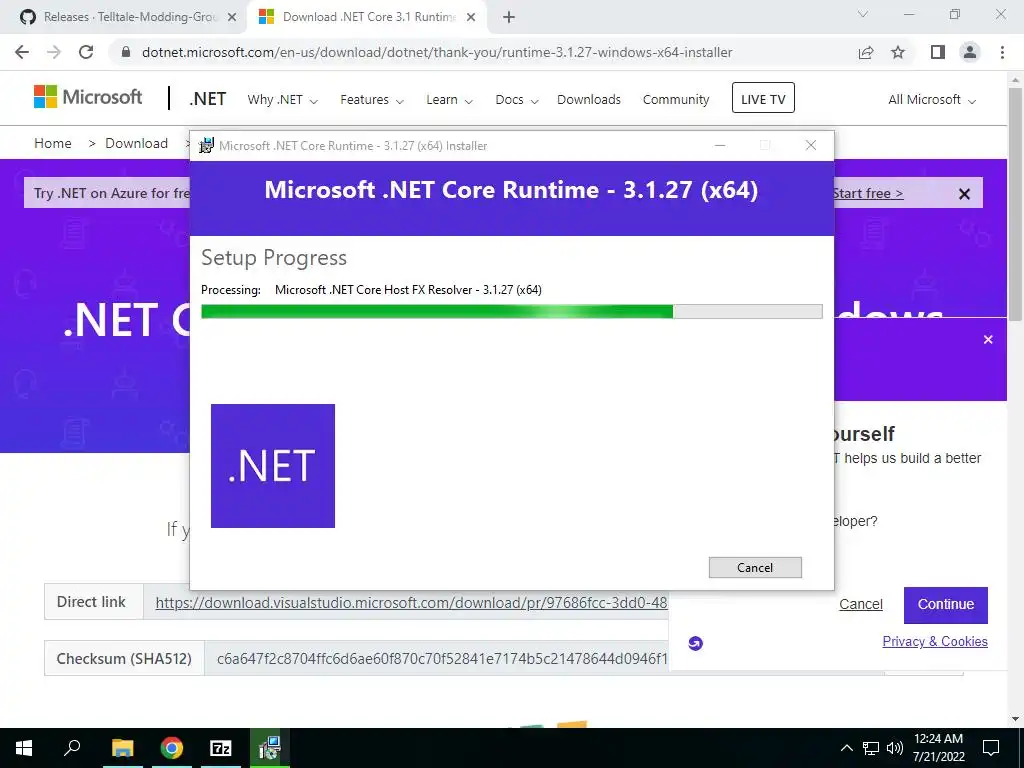Cancel the .NET Core Runtime installer
This screenshot has width=1024, height=768.
tap(755, 568)
